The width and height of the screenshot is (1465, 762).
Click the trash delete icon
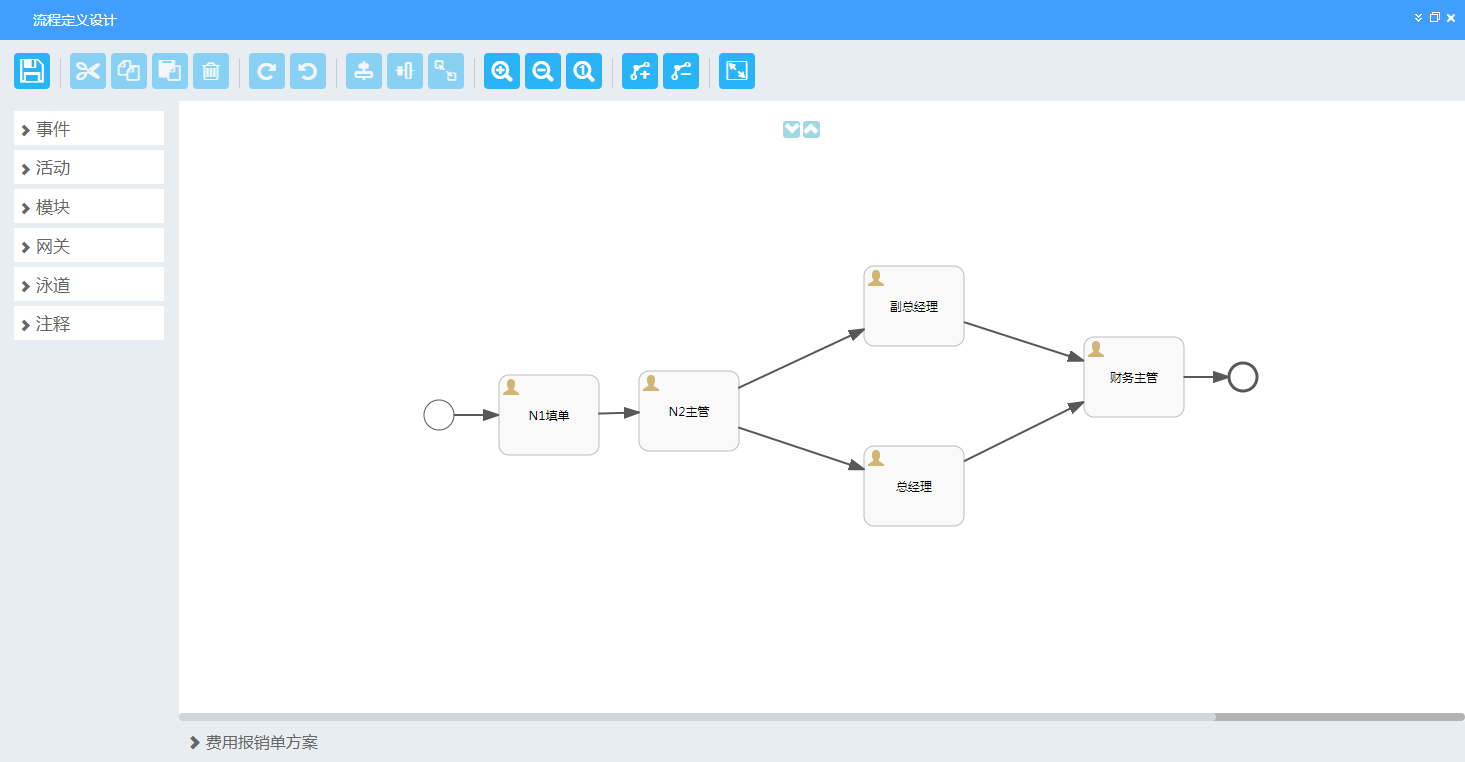pos(211,71)
